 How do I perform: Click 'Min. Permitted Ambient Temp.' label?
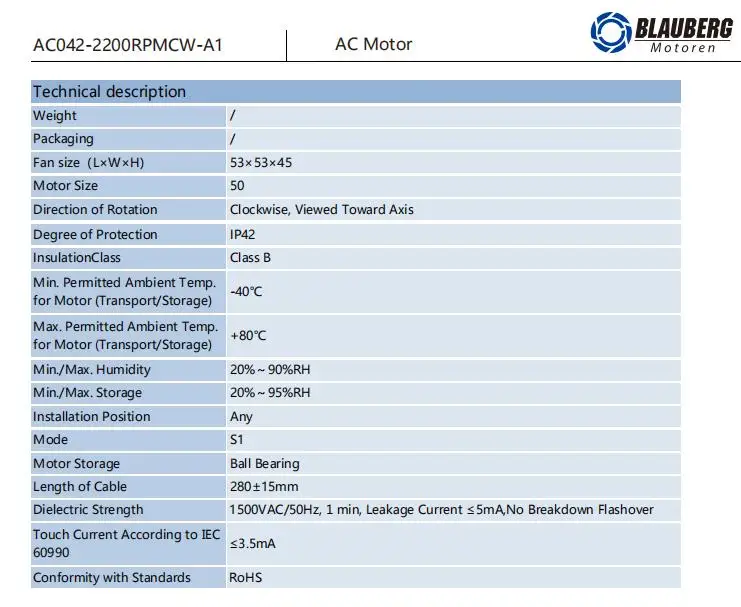click(124, 291)
